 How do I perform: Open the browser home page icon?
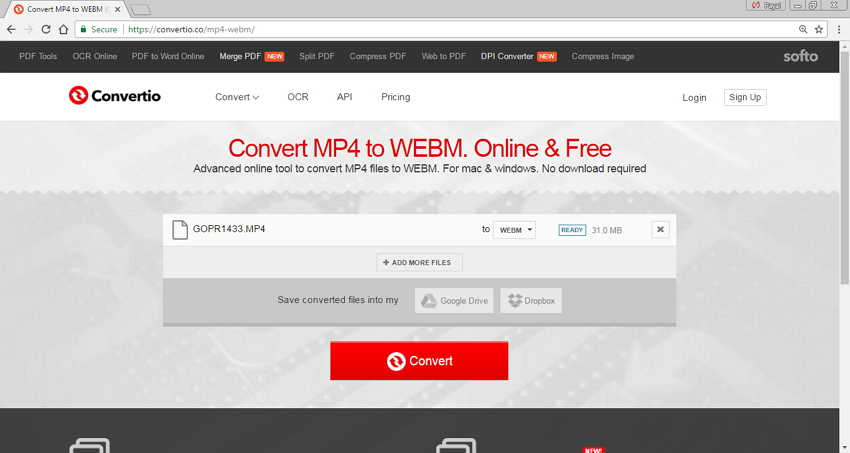[63, 29]
